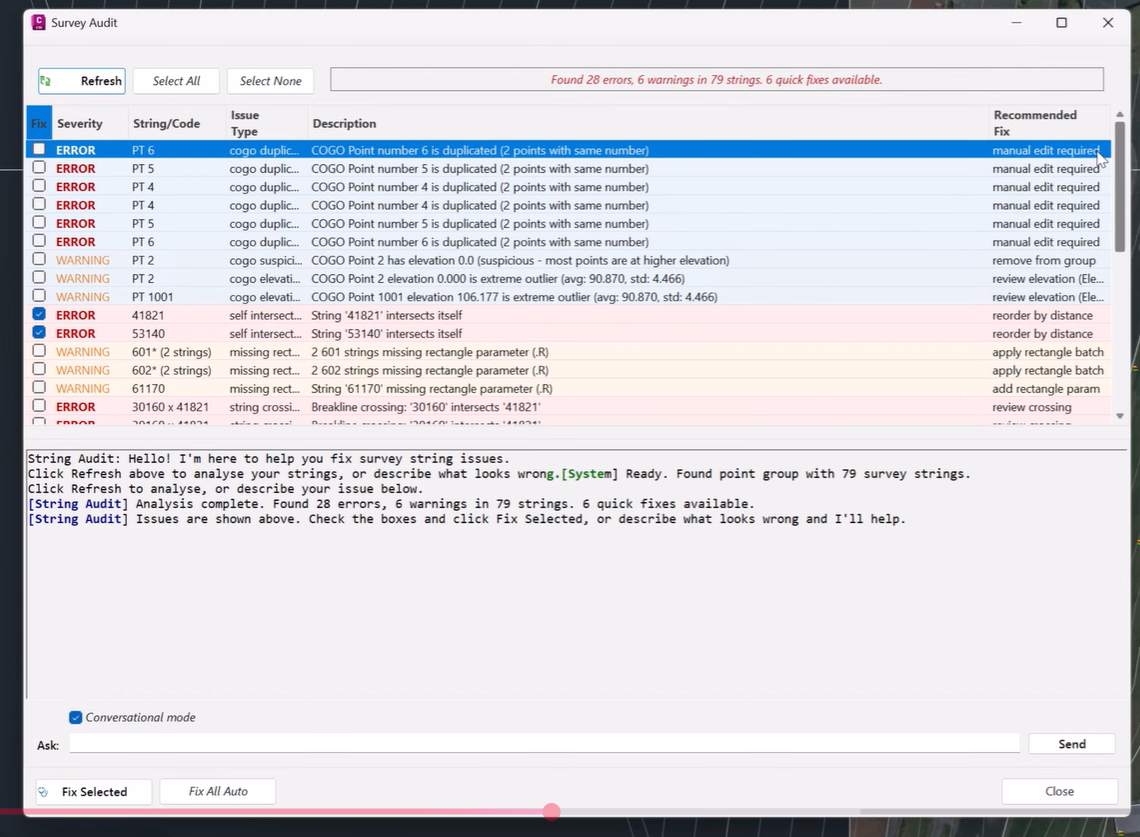Click the green refresh arrows icon

[x=46, y=81]
